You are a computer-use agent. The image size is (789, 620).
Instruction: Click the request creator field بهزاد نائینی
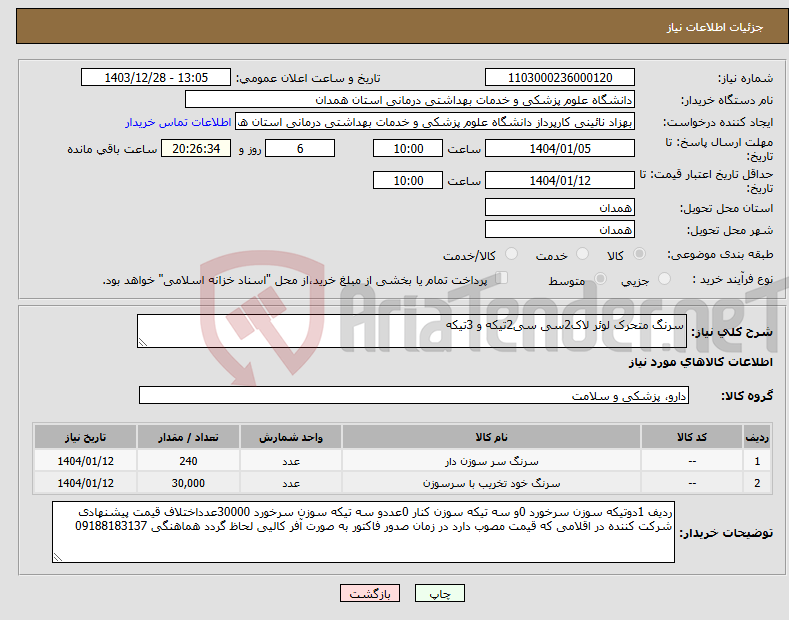pos(435,122)
